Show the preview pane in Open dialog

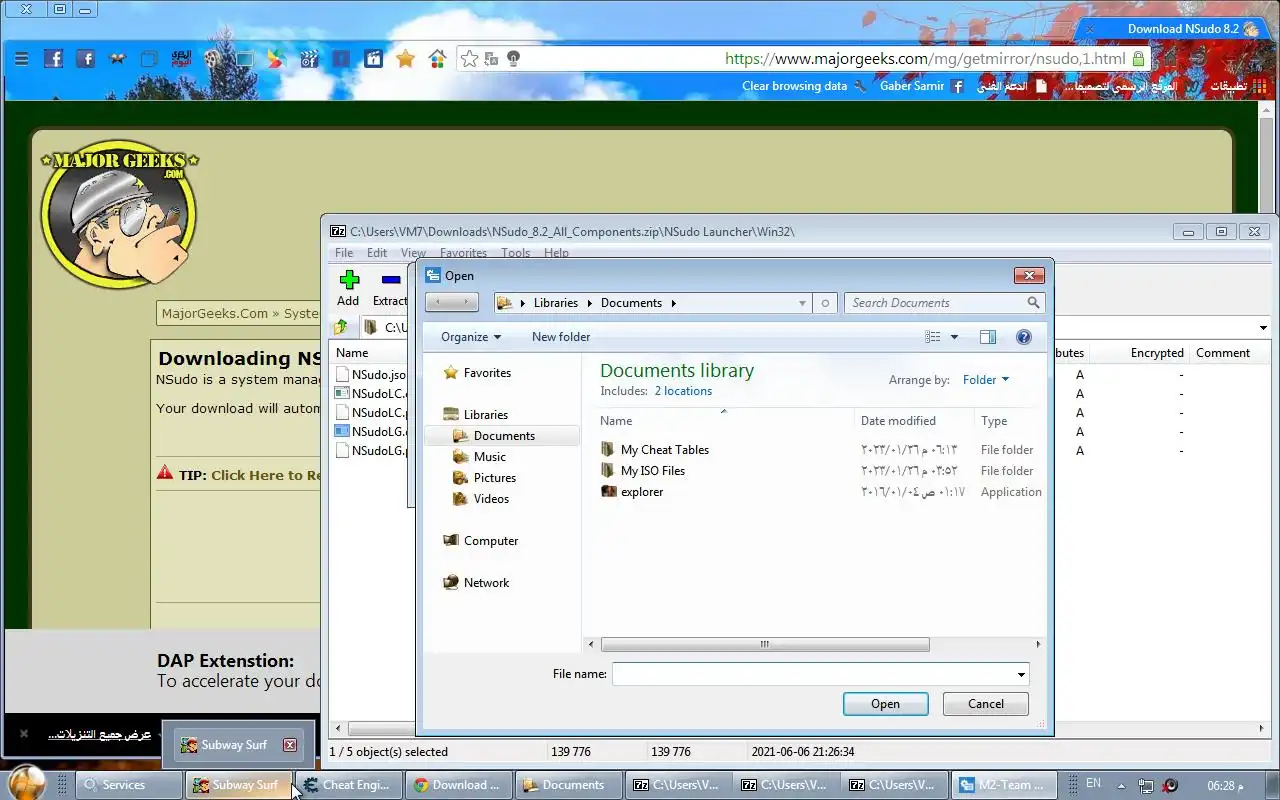(x=988, y=337)
